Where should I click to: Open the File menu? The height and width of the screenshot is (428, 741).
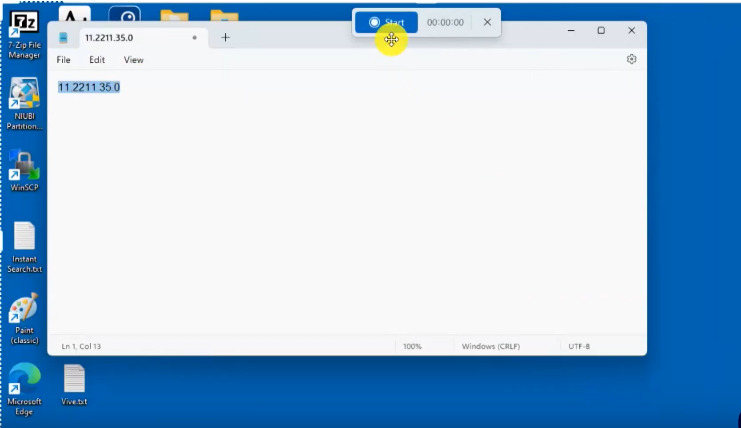click(63, 60)
